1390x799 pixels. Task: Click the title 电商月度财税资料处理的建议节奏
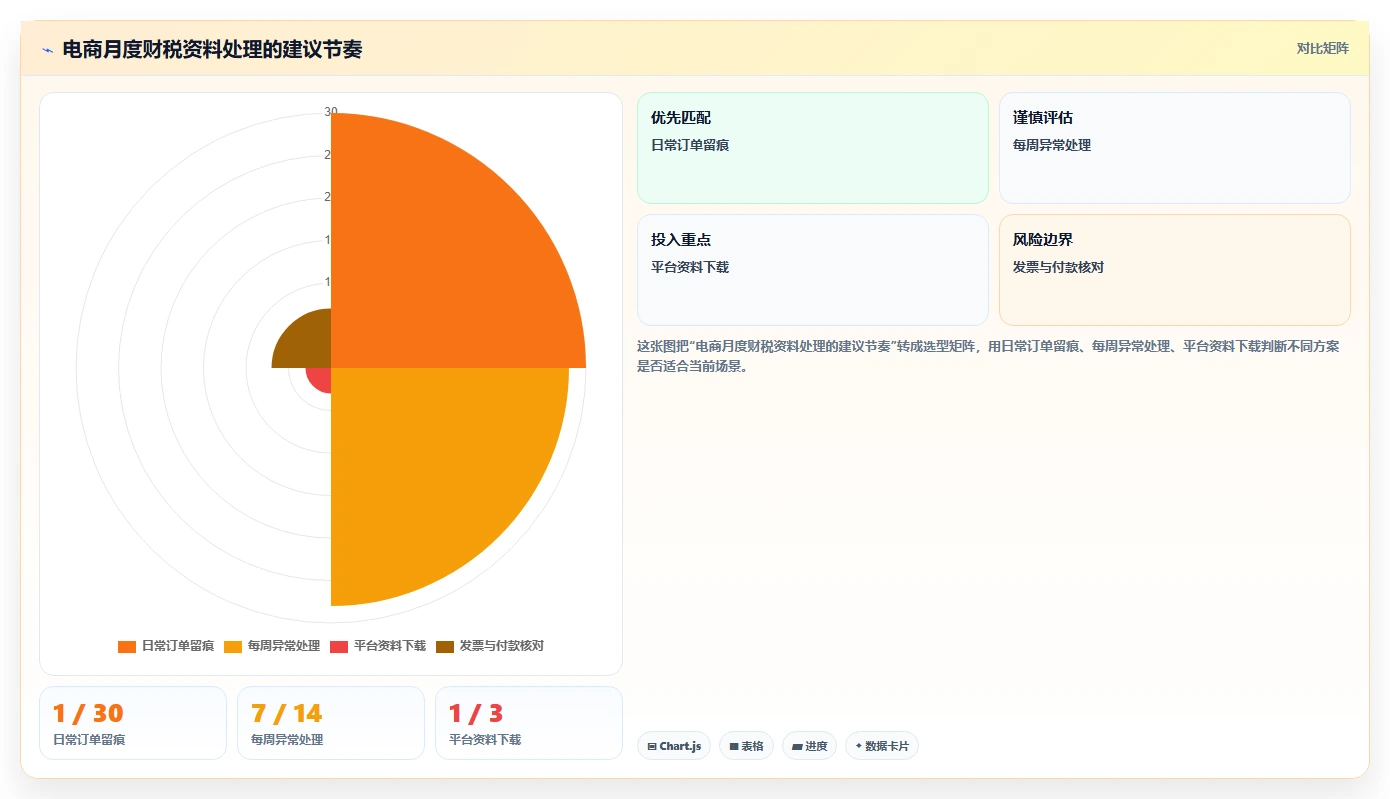click(x=212, y=49)
